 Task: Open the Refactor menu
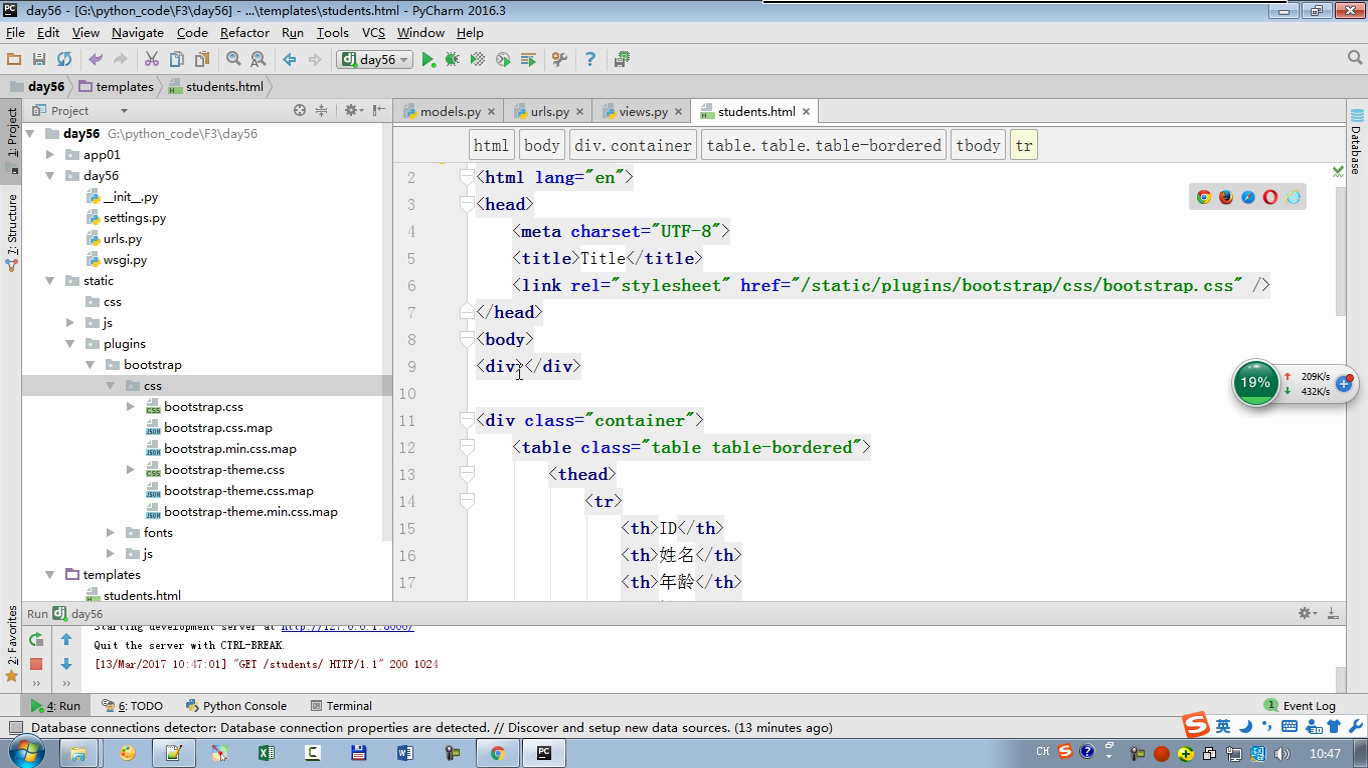pos(244,32)
